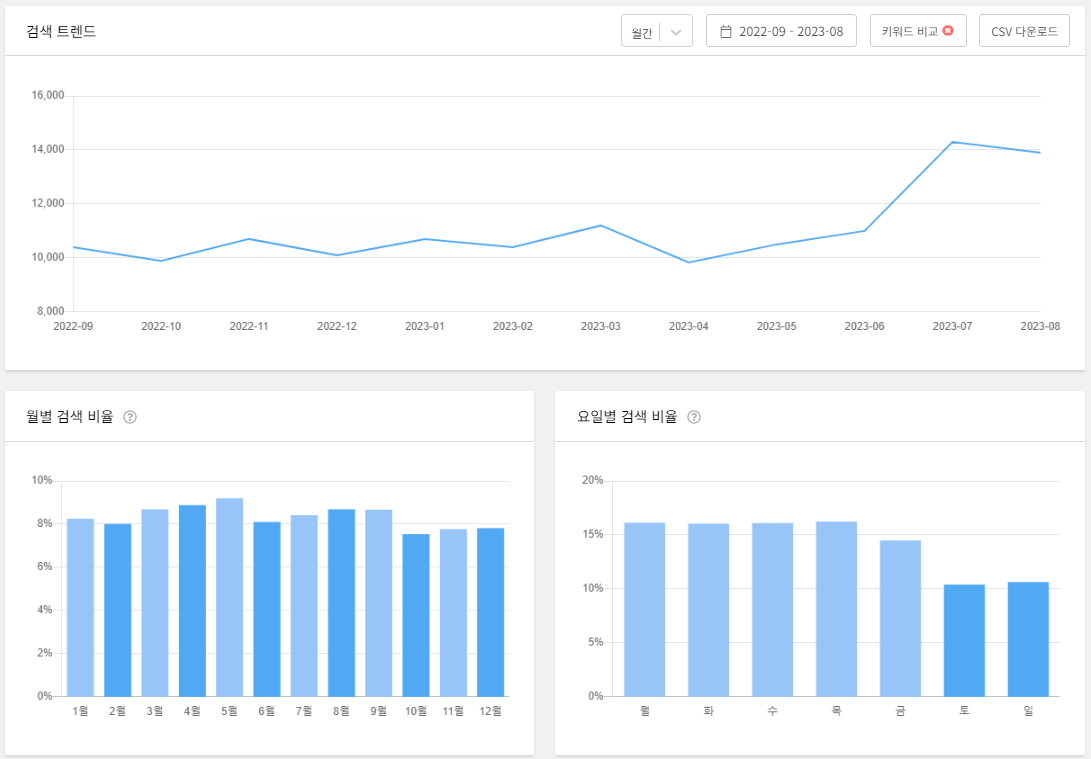
Task: Open the 월간 interval dropdown
Action: point(657,30)
